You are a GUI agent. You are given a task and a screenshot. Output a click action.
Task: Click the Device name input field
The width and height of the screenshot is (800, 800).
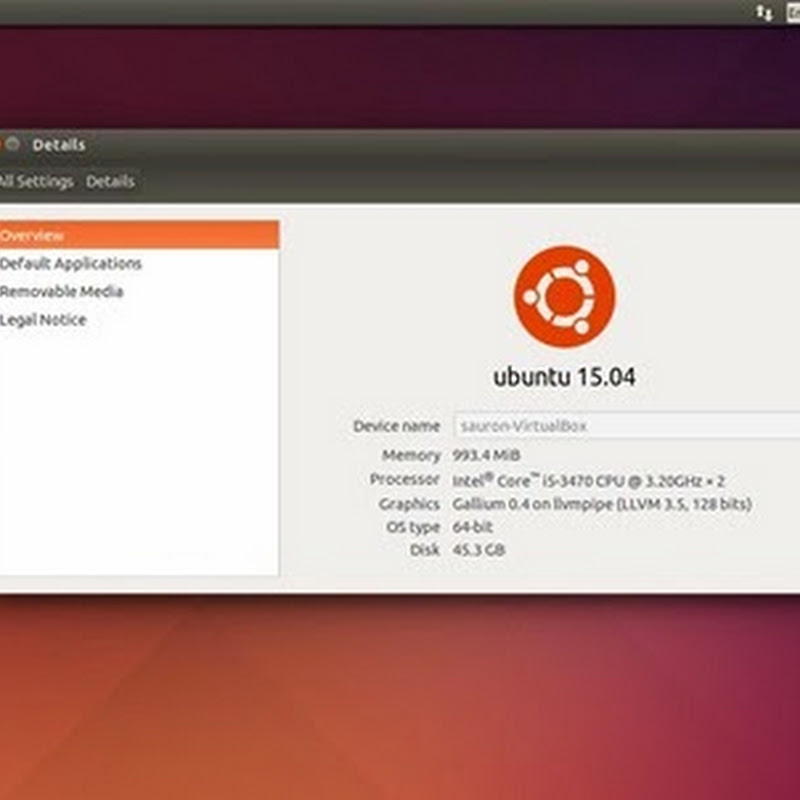point(627,426)
